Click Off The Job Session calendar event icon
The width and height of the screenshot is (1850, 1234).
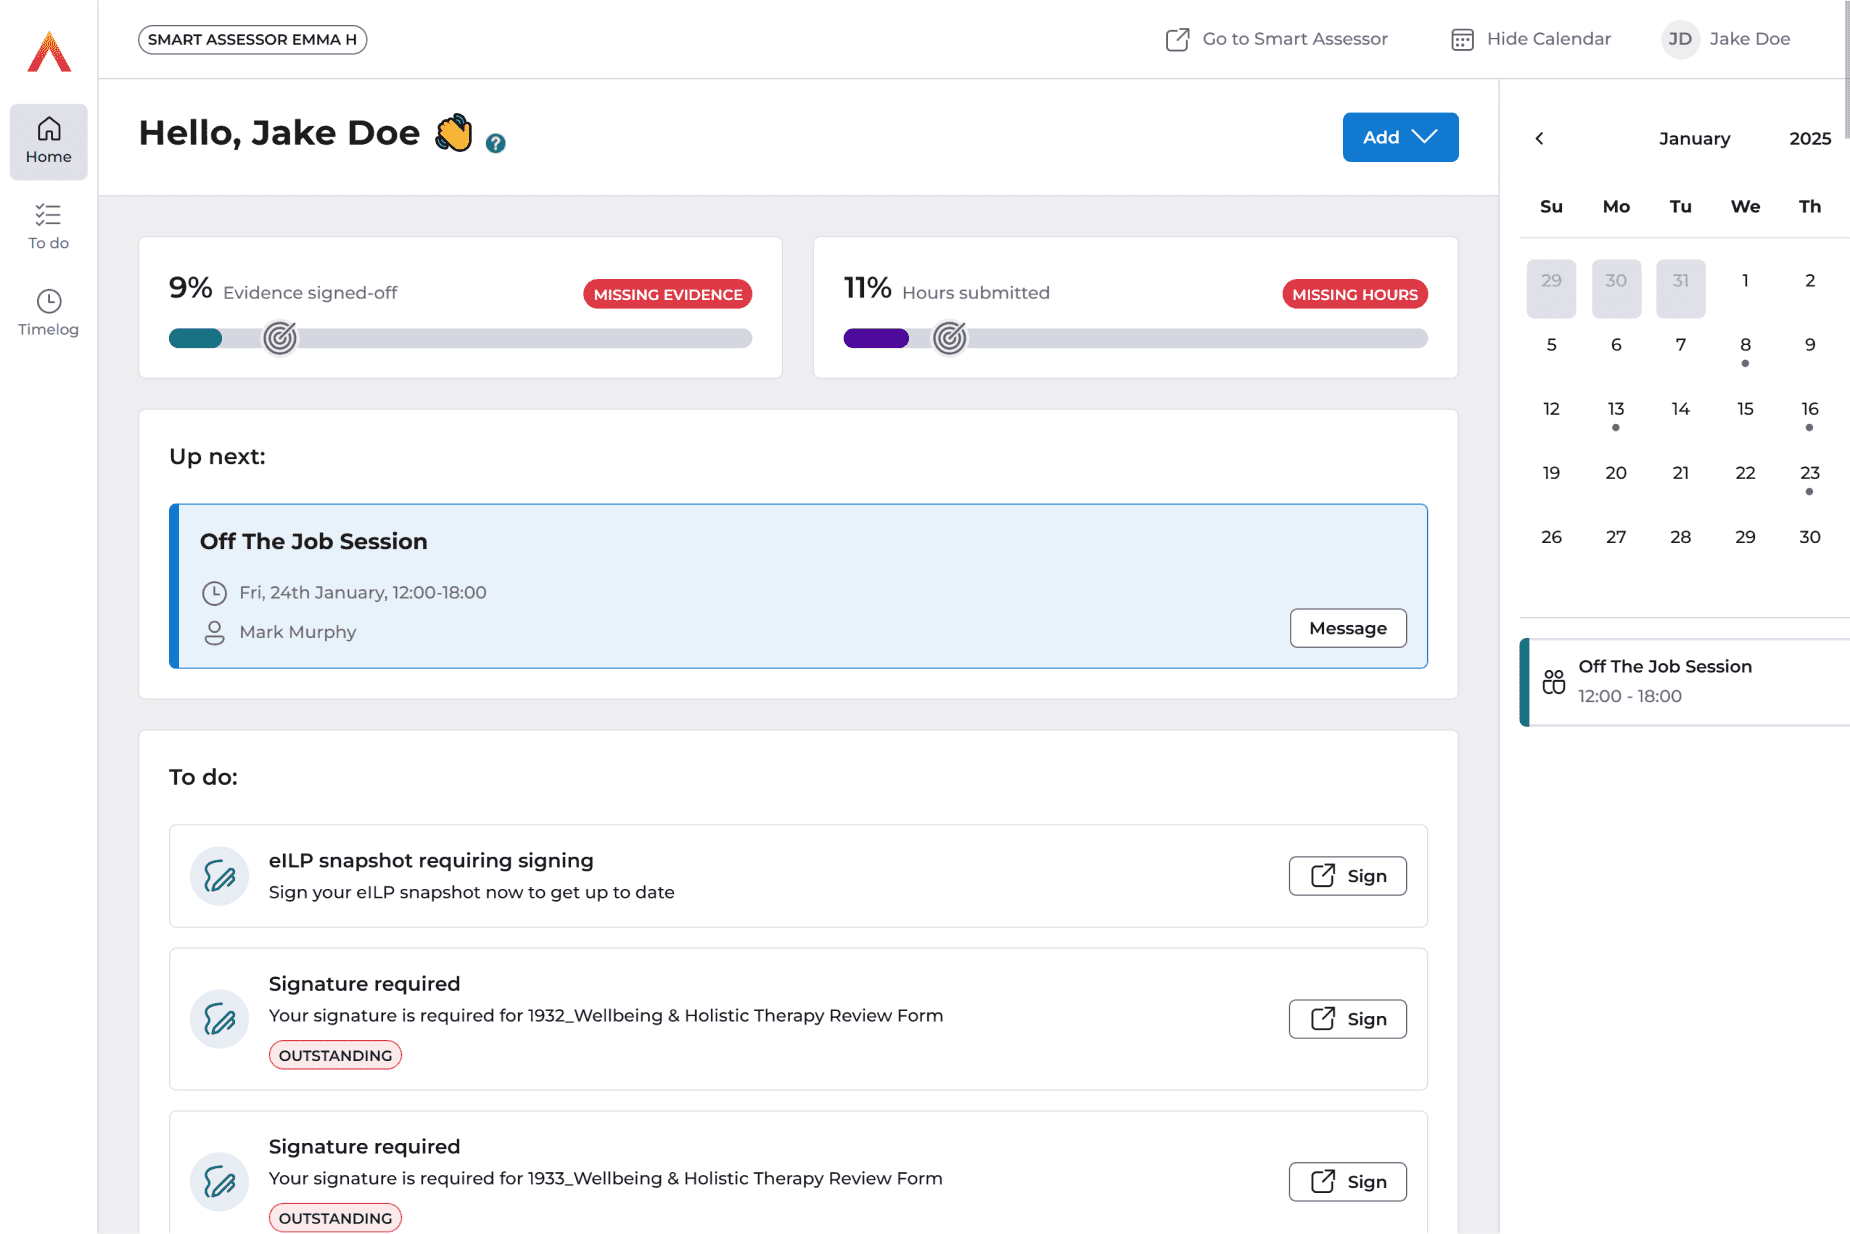coord(1553,681)
